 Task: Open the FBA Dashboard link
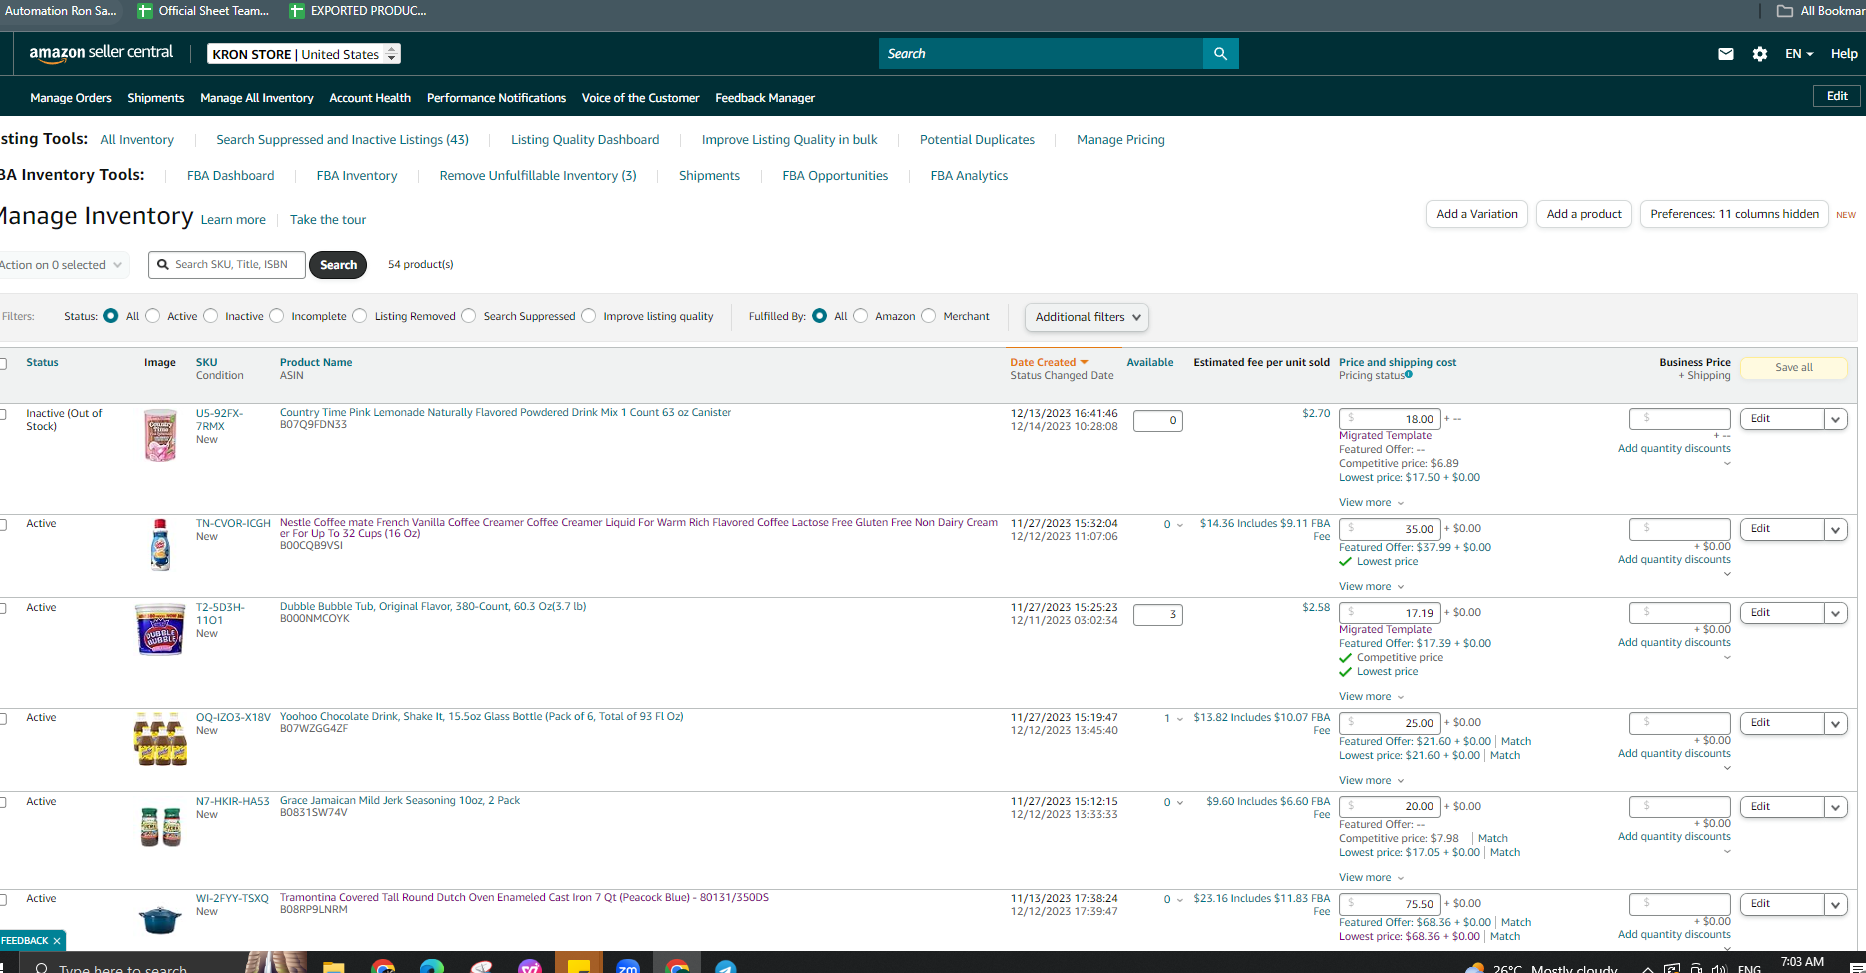click(230, 176)
